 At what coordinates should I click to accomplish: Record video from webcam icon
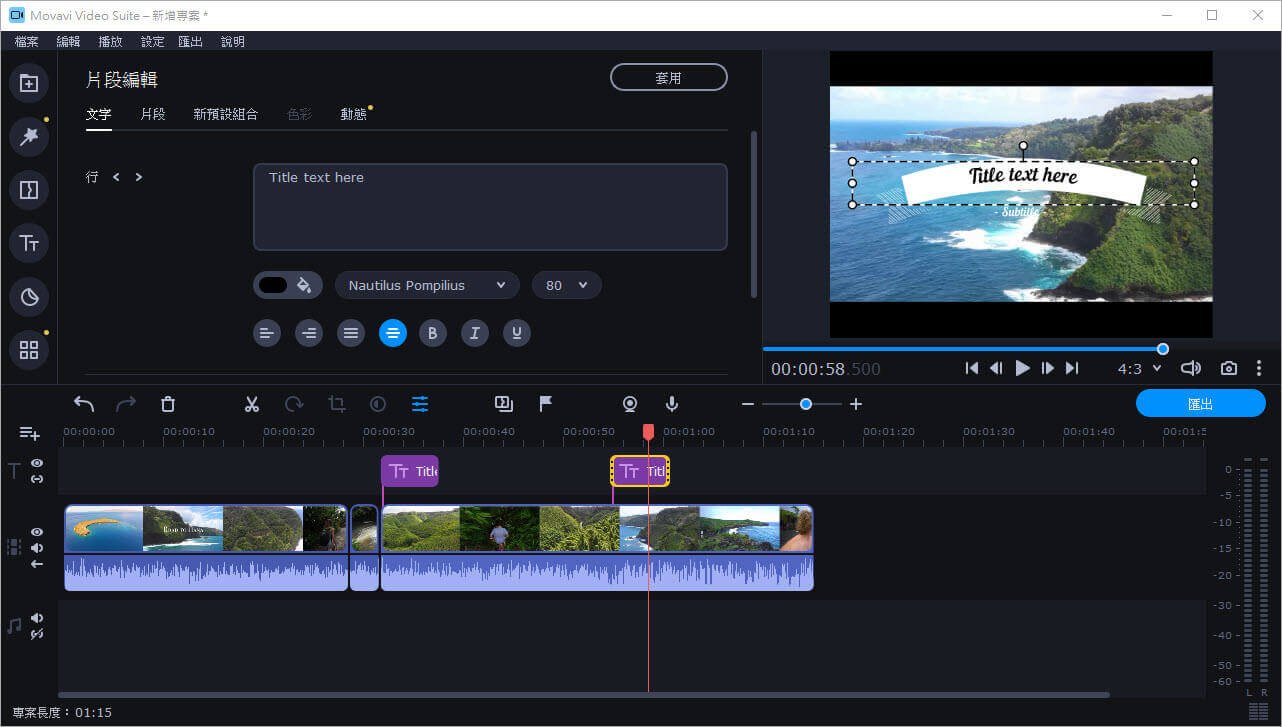click(630, 404)
